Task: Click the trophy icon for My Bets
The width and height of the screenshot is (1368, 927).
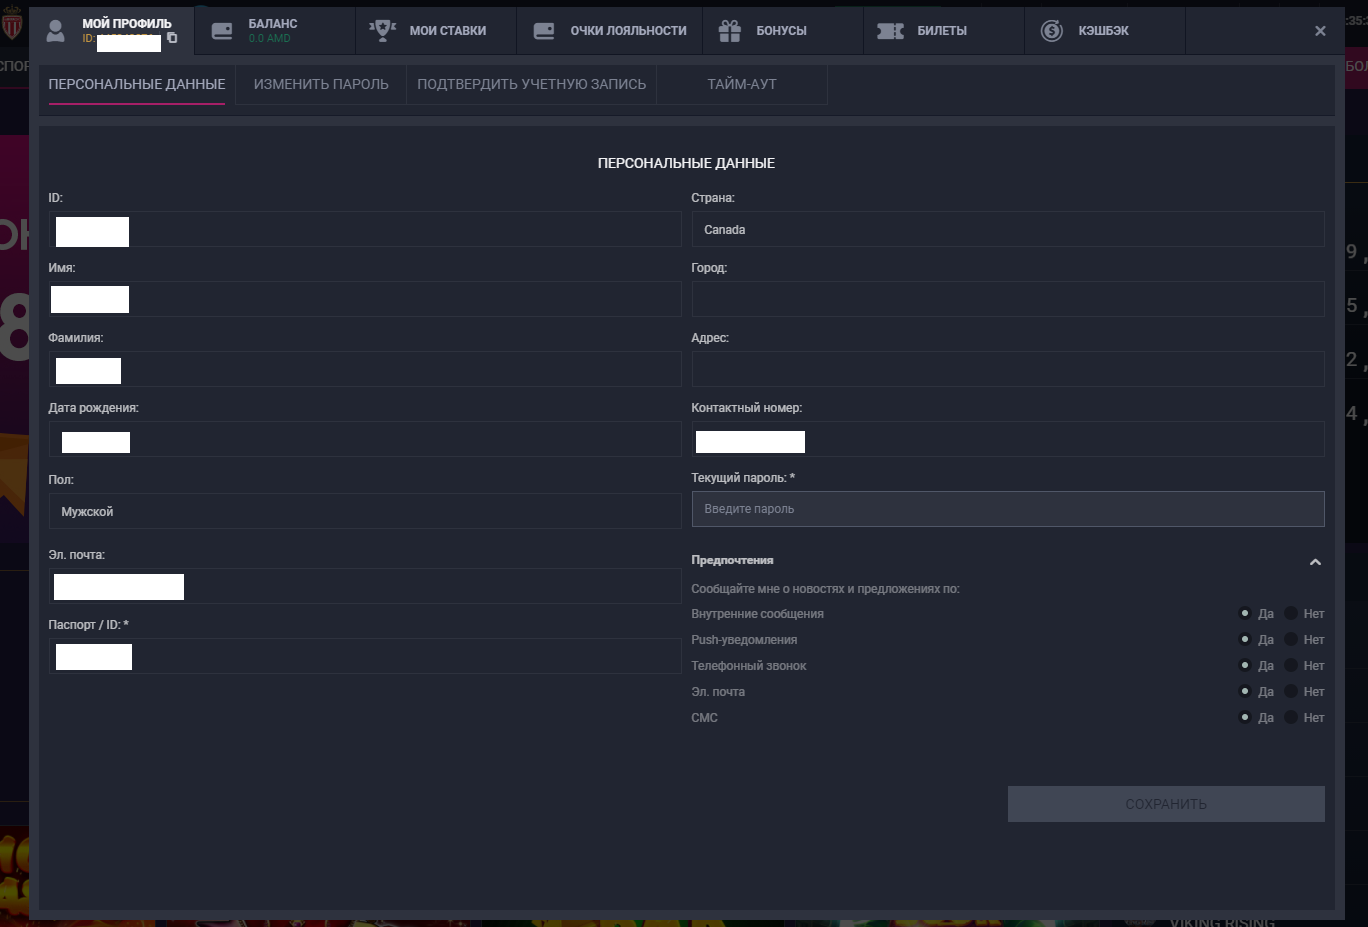Action: pyautogui.click(x=383, y=30)
